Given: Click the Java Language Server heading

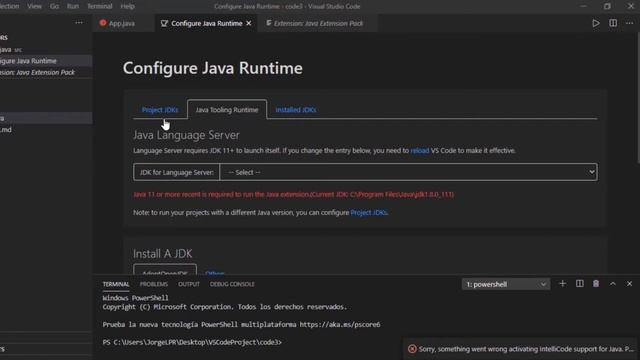Looking at the screenshot, I should pyautogui.click(x=186, y=135).
